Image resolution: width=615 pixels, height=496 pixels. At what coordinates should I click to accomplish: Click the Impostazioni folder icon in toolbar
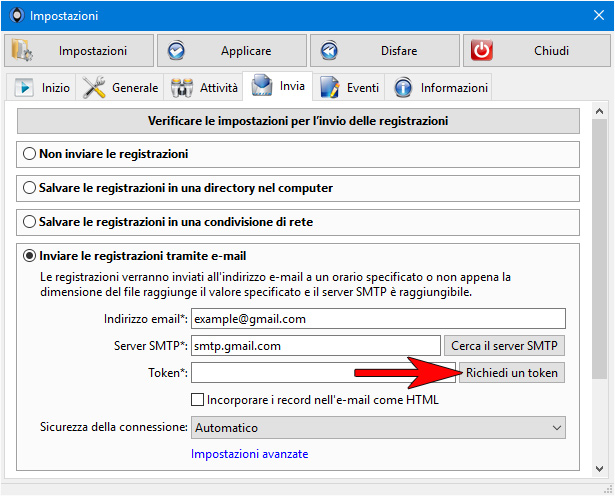coord(22,50)
